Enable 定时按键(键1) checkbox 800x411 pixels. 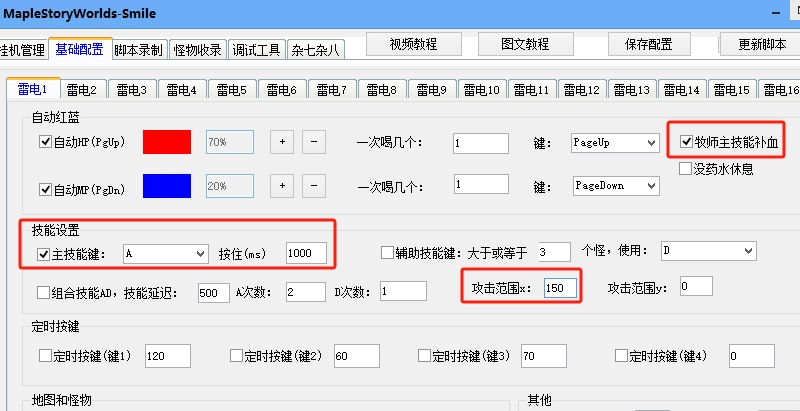[45, 355]
